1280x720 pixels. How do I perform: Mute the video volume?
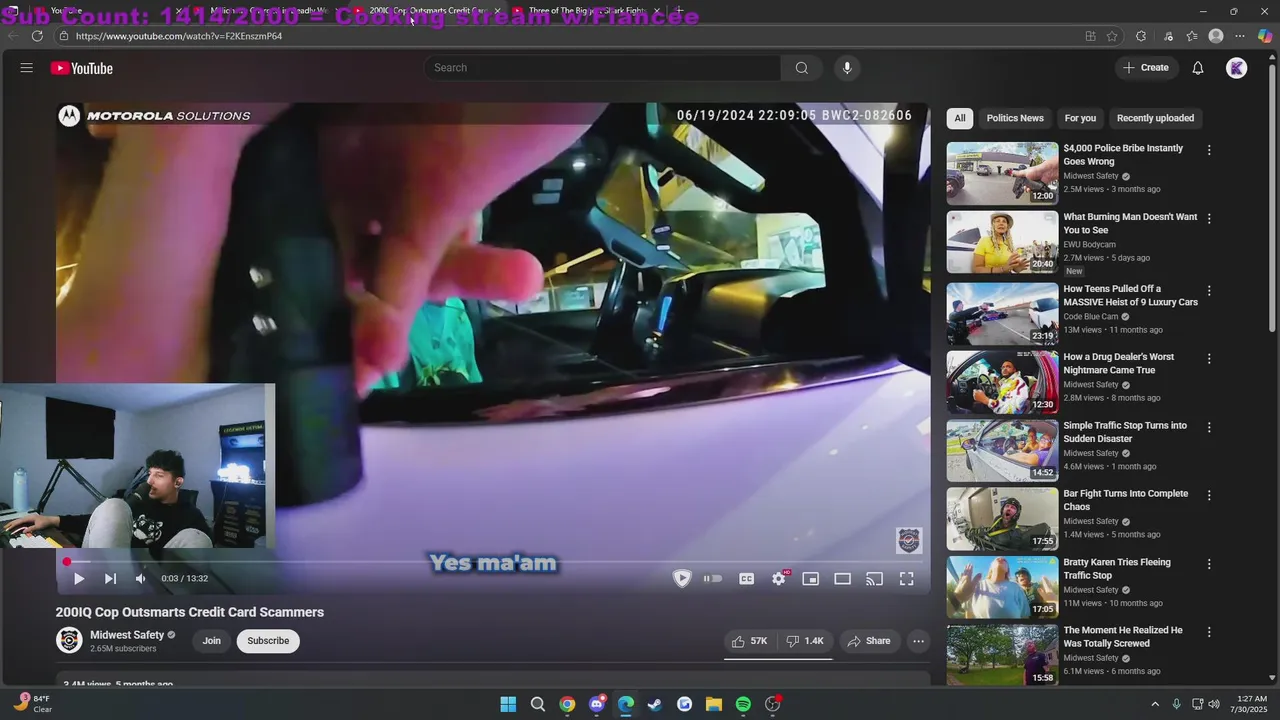pos(140,578)
